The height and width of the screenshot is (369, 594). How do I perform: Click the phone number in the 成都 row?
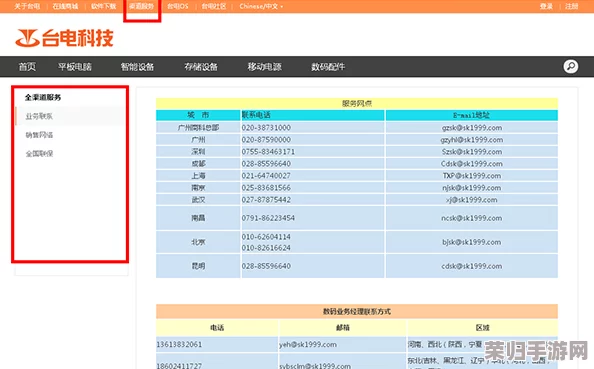pos(266,164)
